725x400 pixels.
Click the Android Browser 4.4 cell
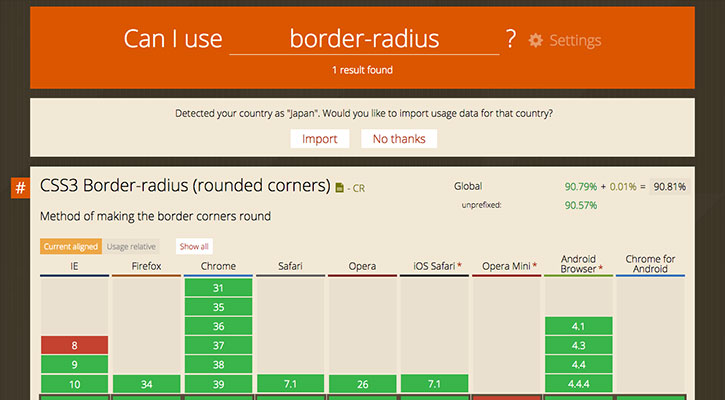[578, 365]
